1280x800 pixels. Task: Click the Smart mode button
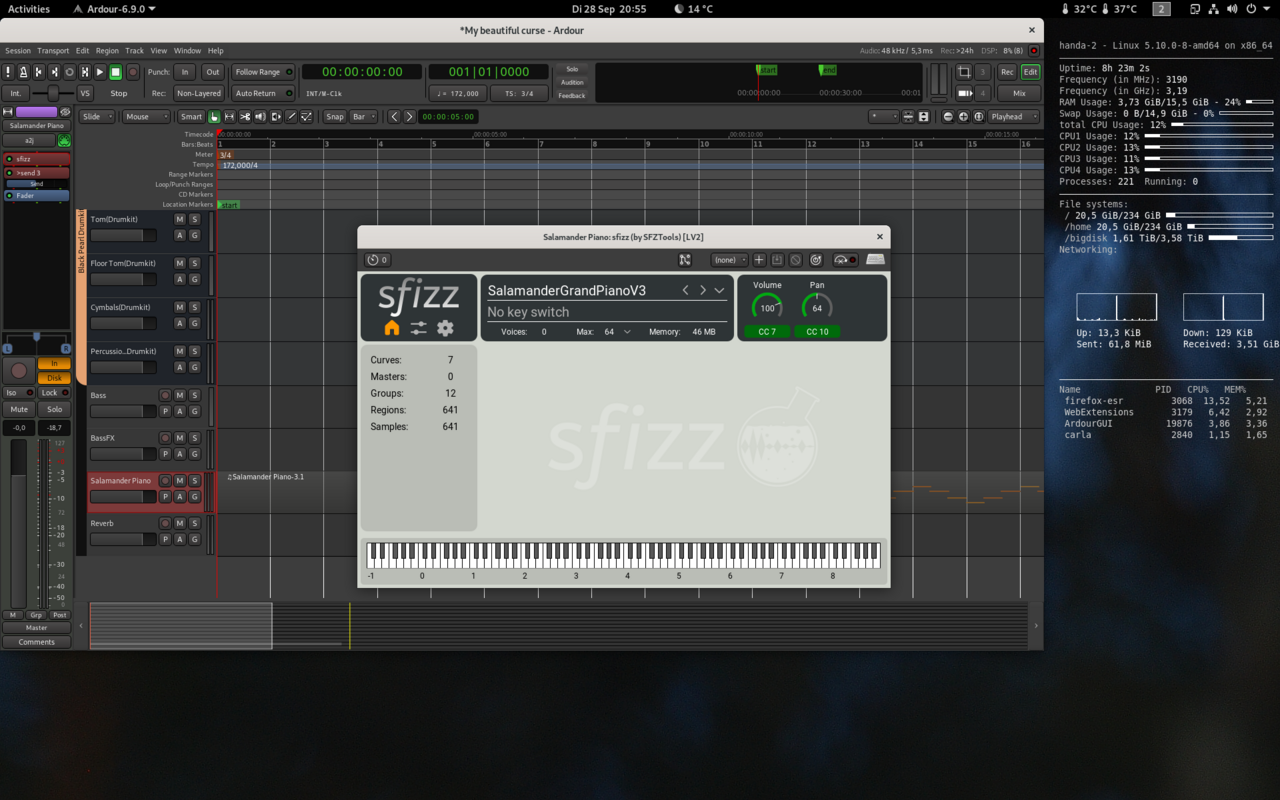(191, 117)
